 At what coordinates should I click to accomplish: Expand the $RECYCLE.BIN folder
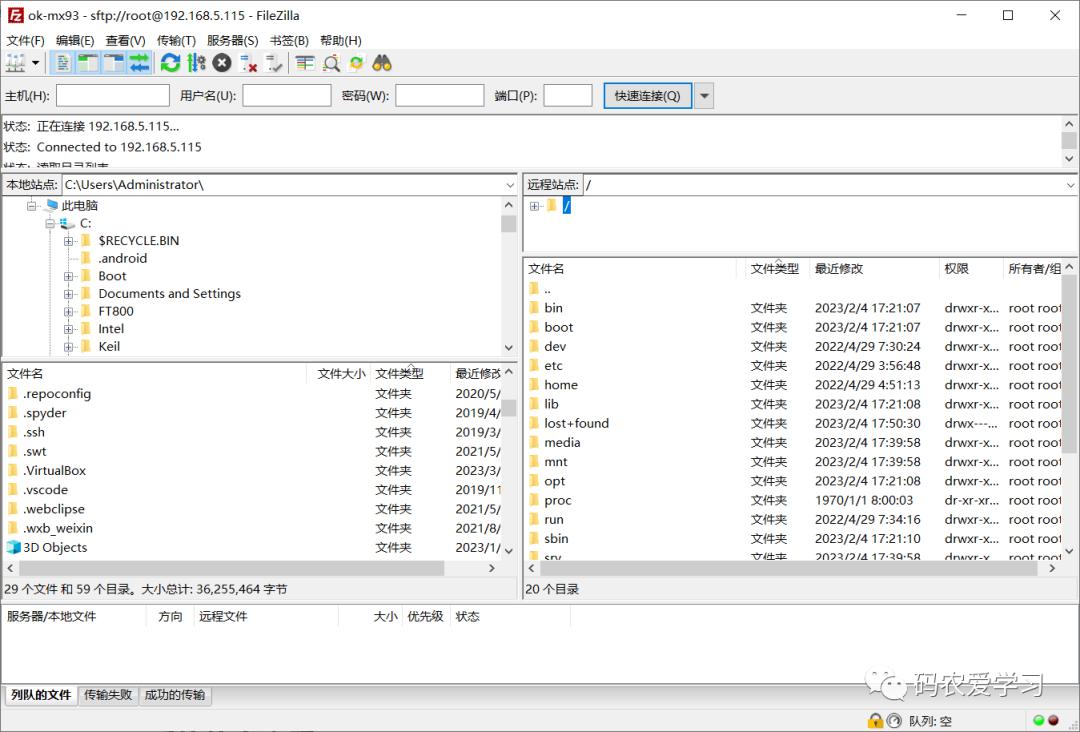[x=68, y=241]
